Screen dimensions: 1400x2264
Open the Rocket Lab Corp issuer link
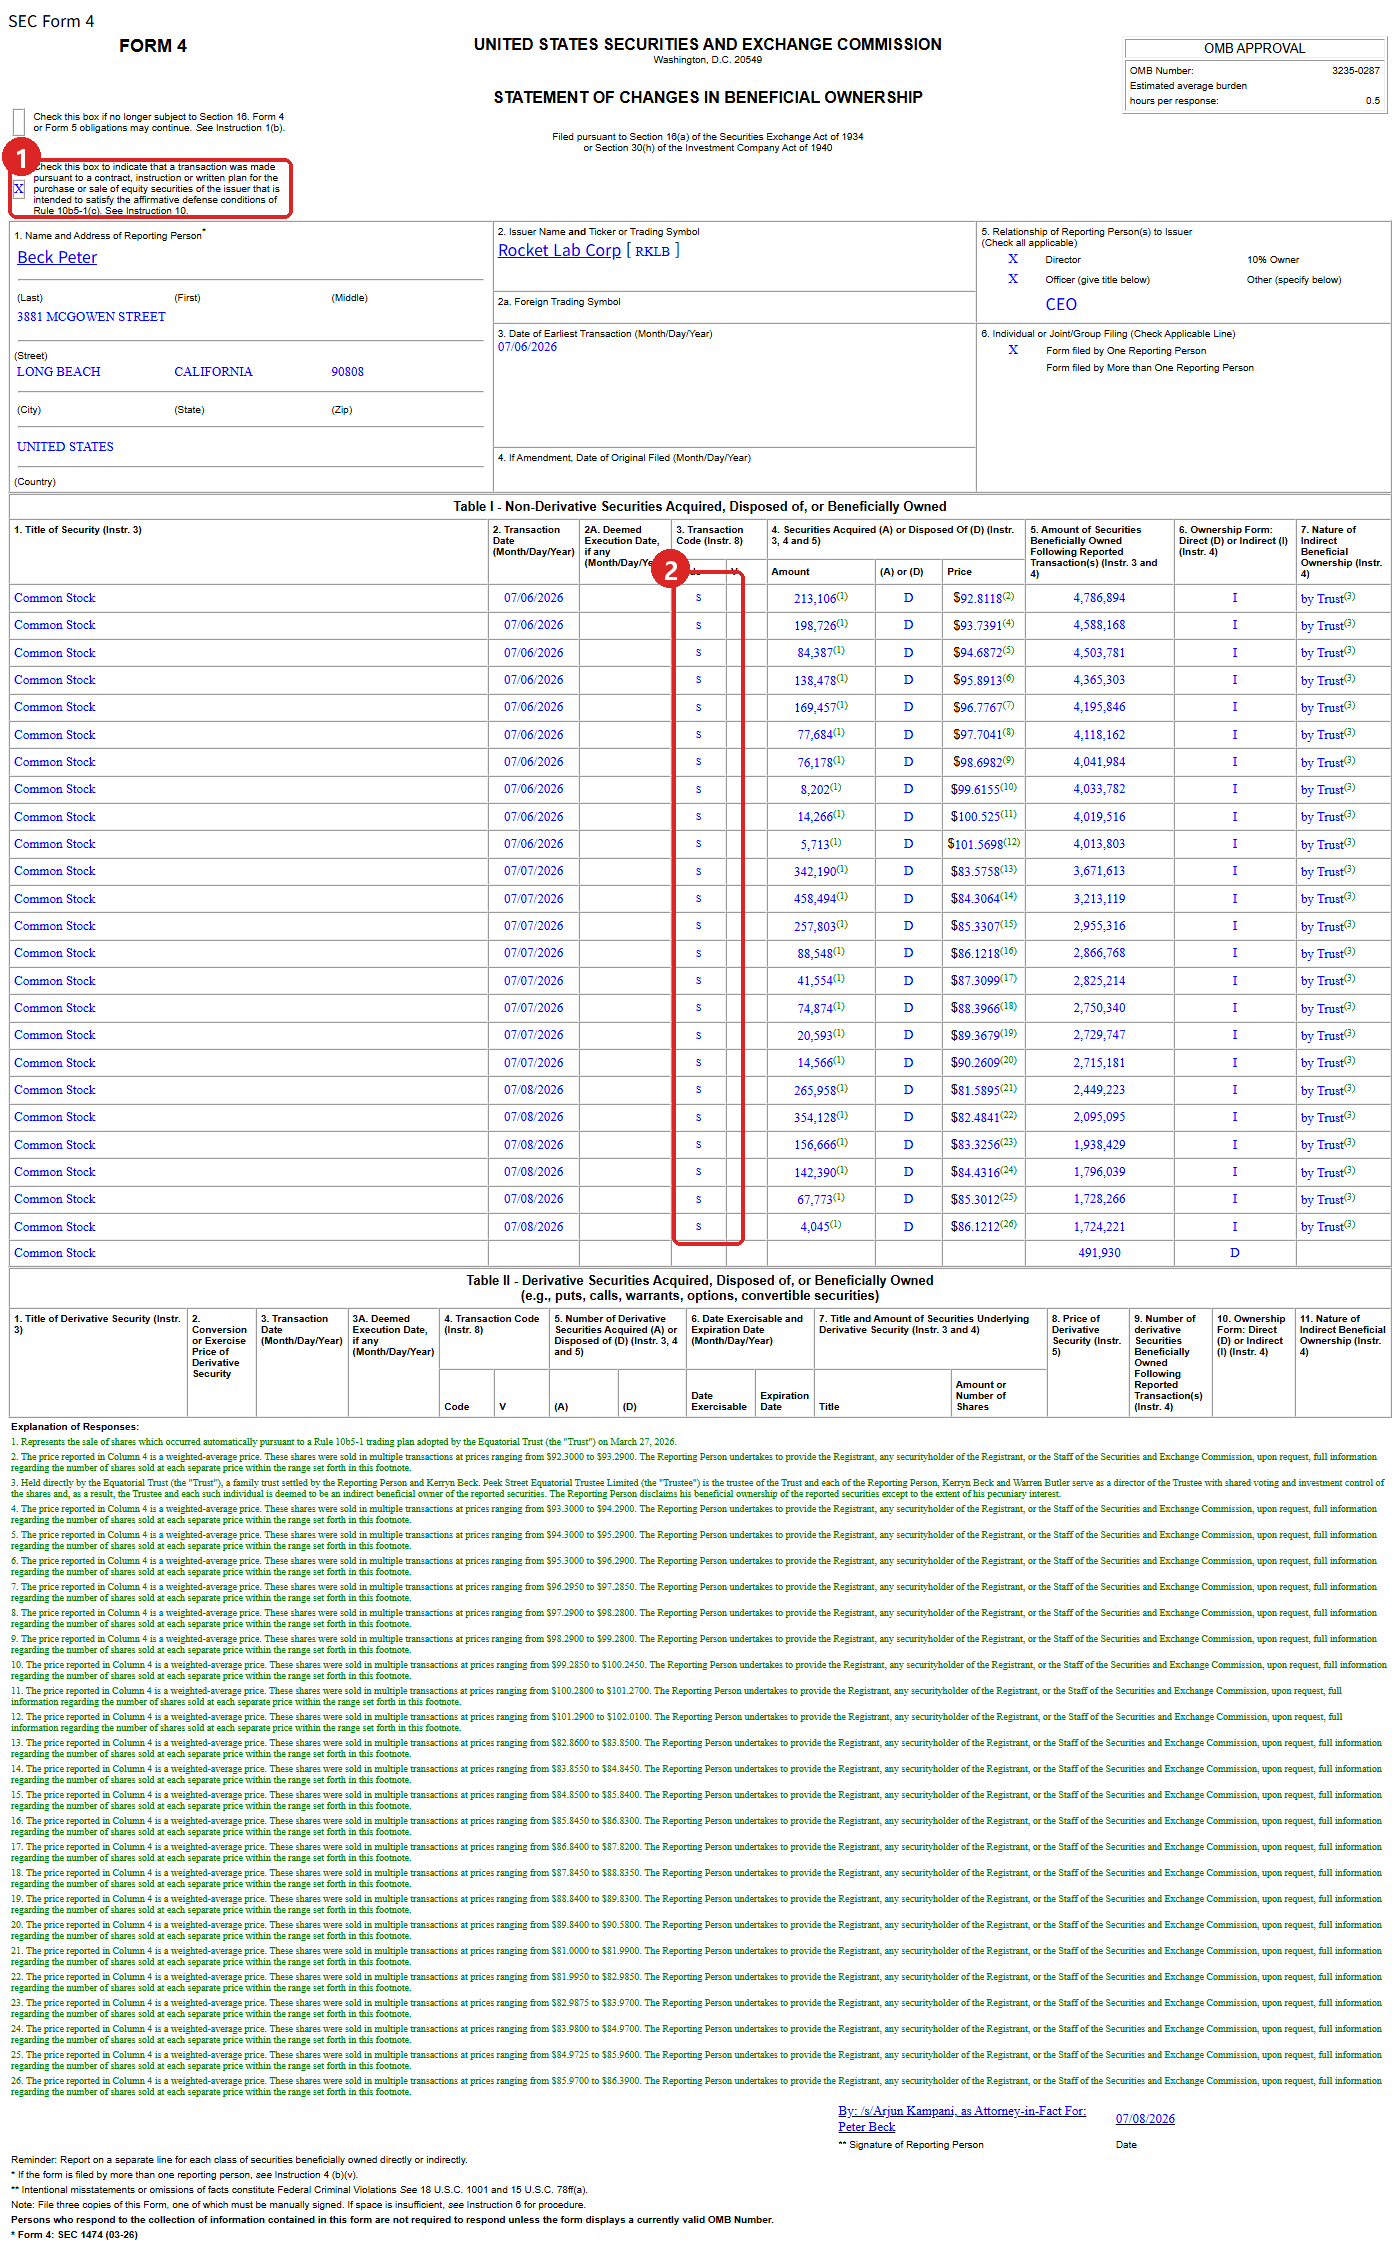pos(559,250)
